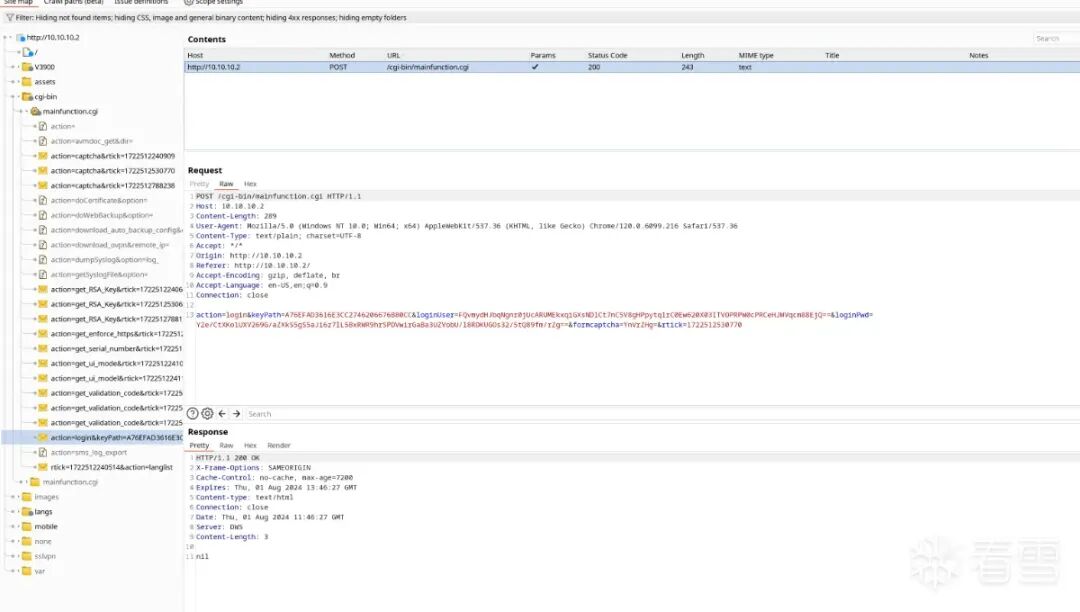Viewport: 1080px width, 612px height.
Task: Click the assets folder icon
Action: (28, 82)
